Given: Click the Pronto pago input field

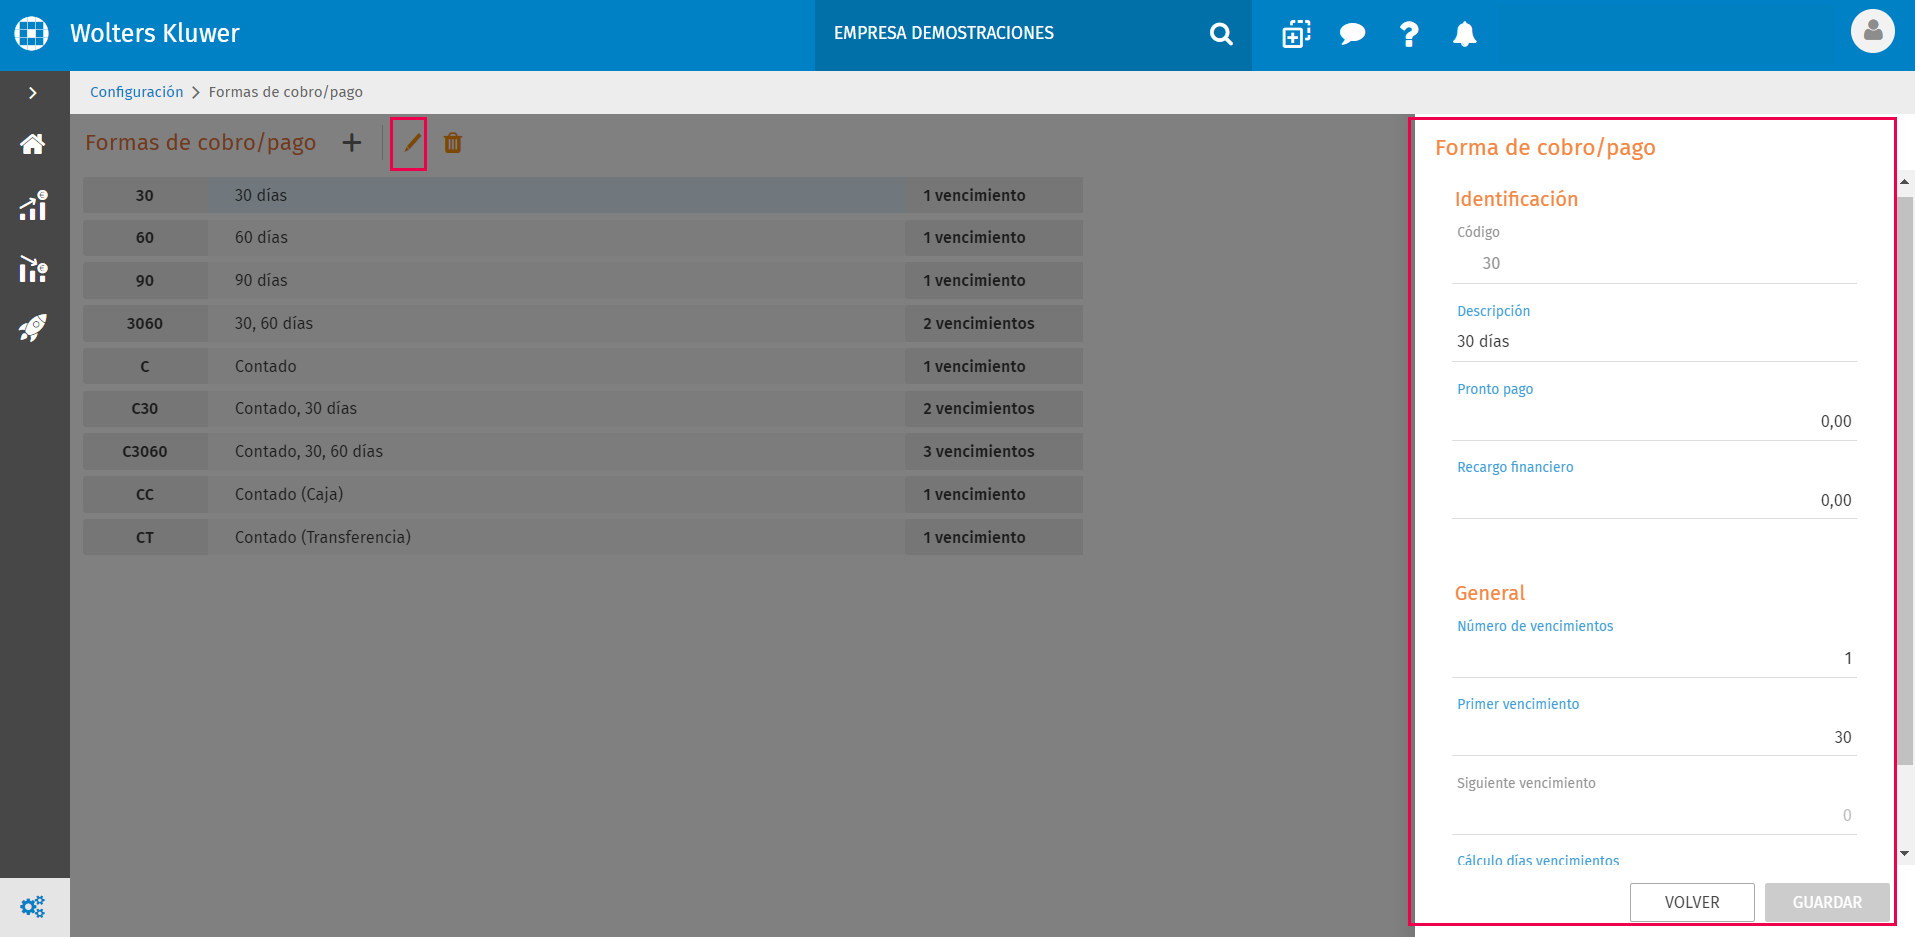Looking at the screenshot, I should [x=1654, y=422].
